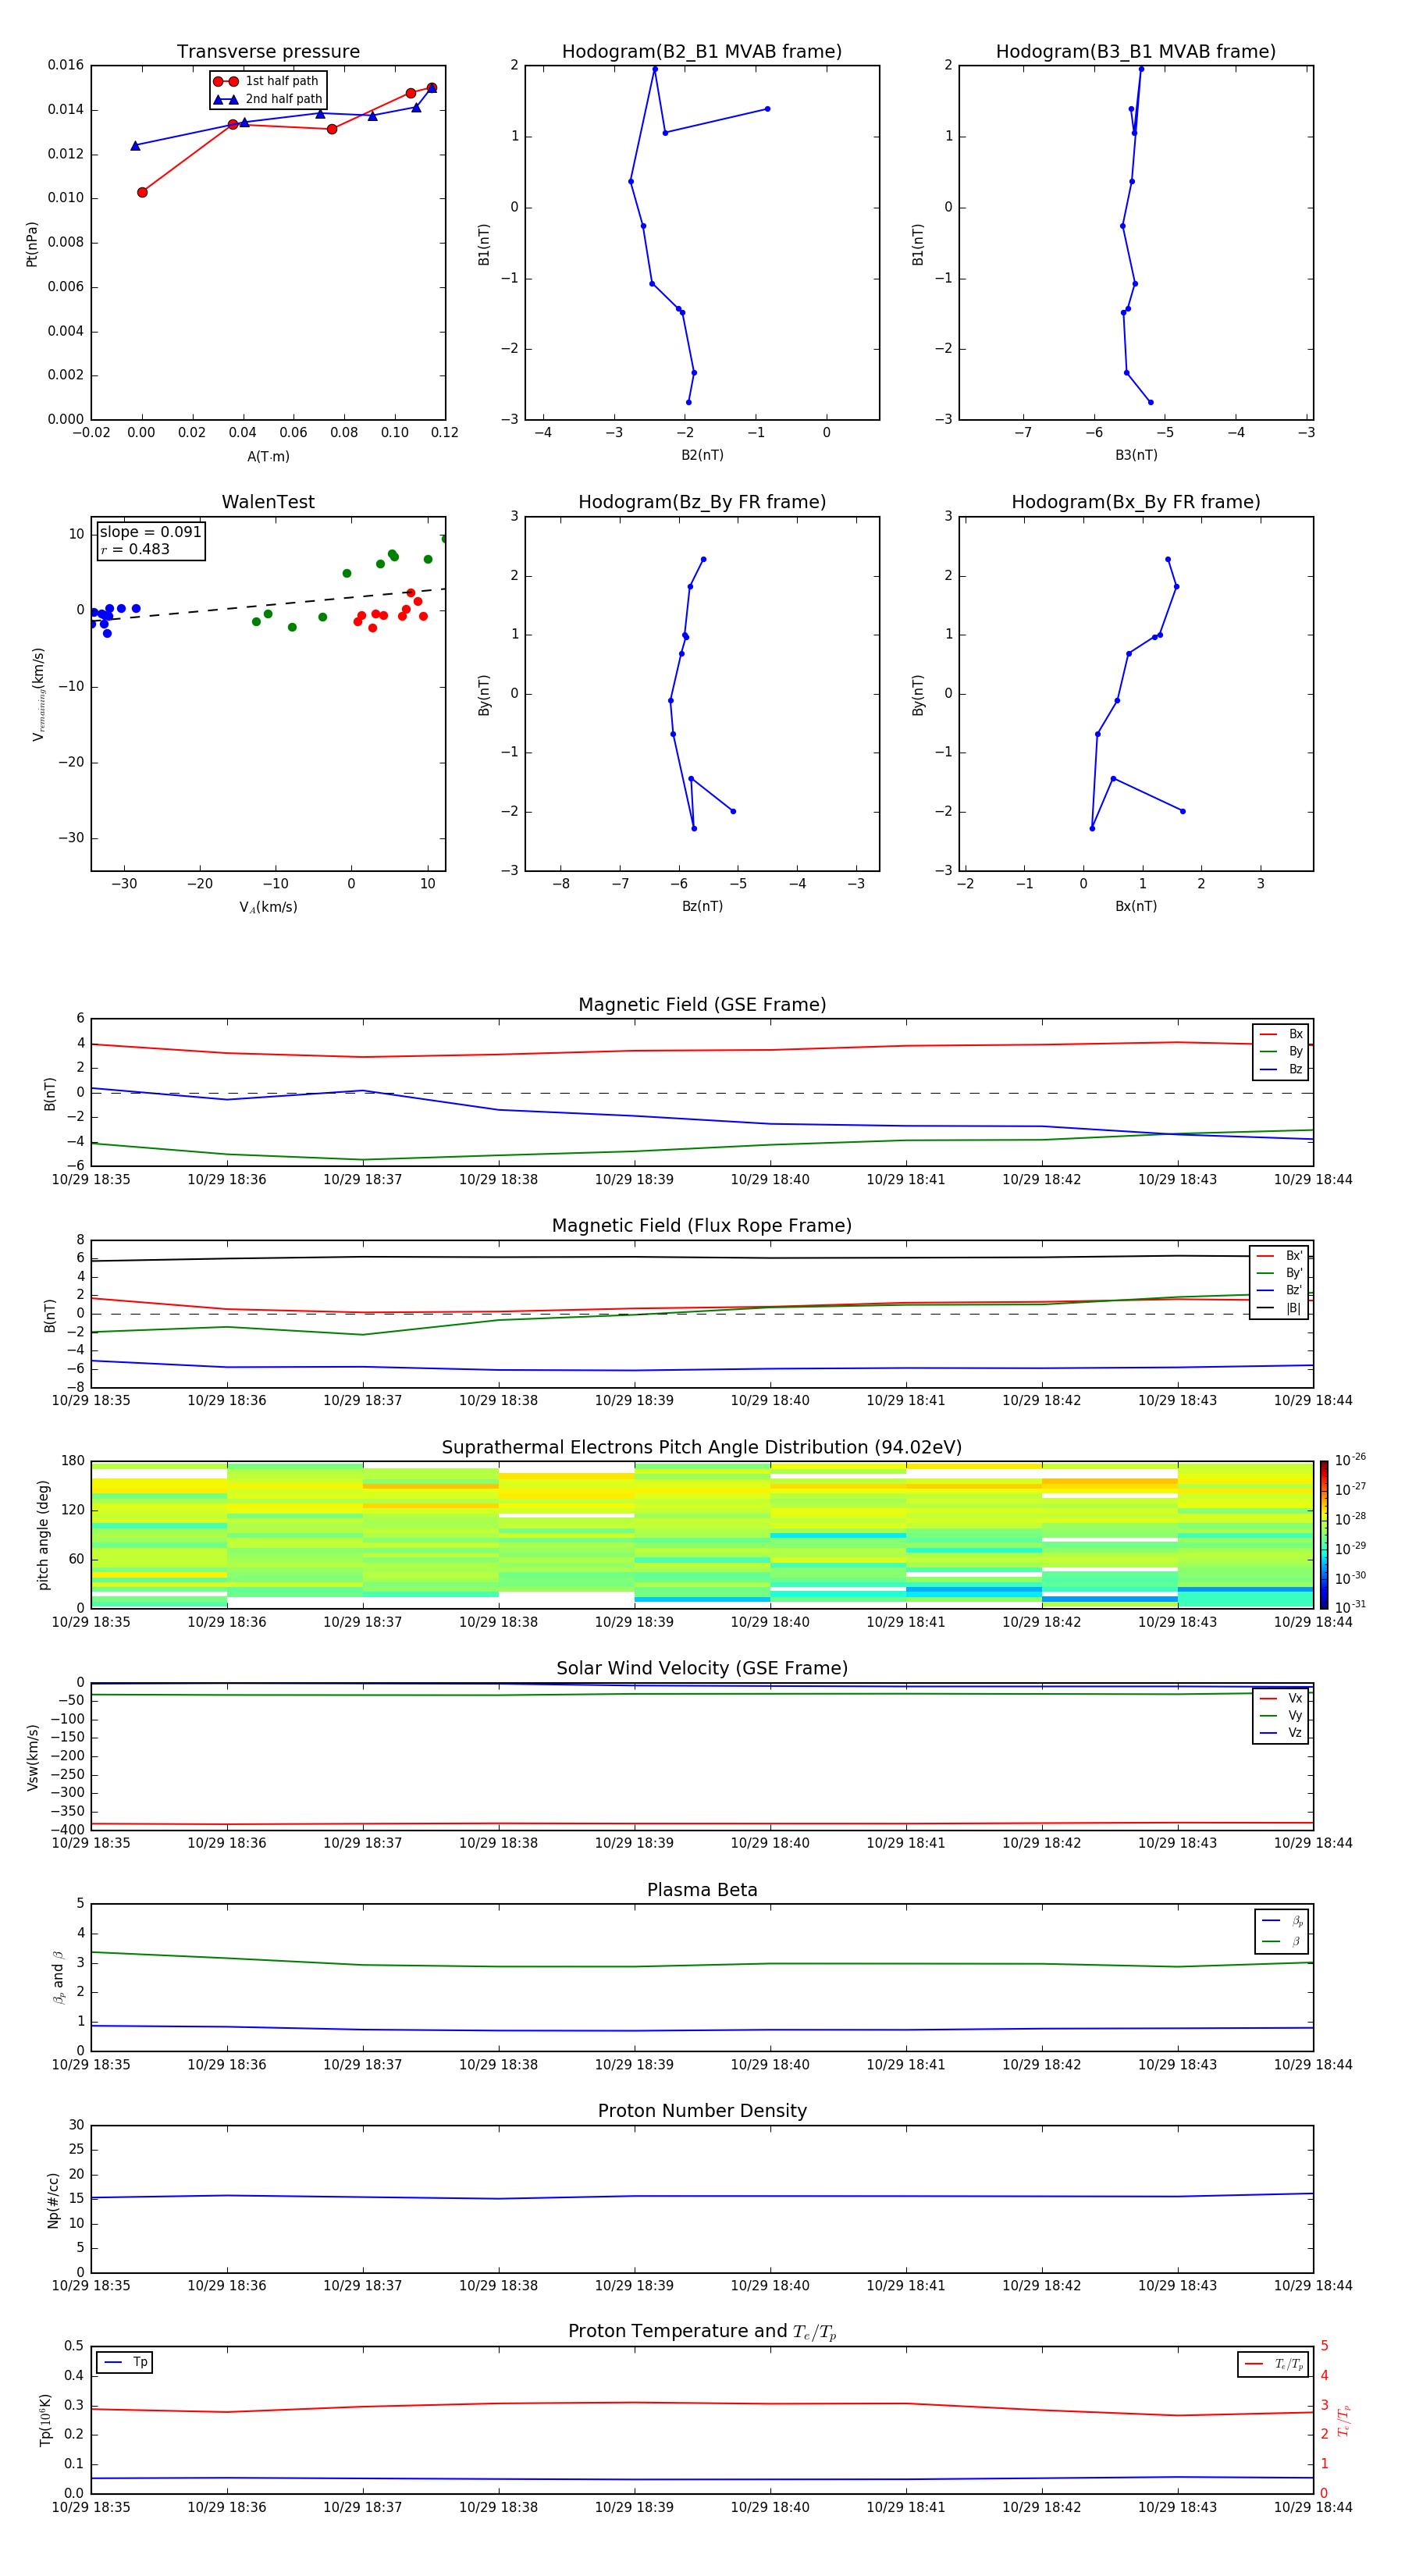Image resolution: width=1405 pixels, height=2576 pixels.
Task: Click the "Proton Temperature and Te/Tp" title
Action: point(702,2332)
